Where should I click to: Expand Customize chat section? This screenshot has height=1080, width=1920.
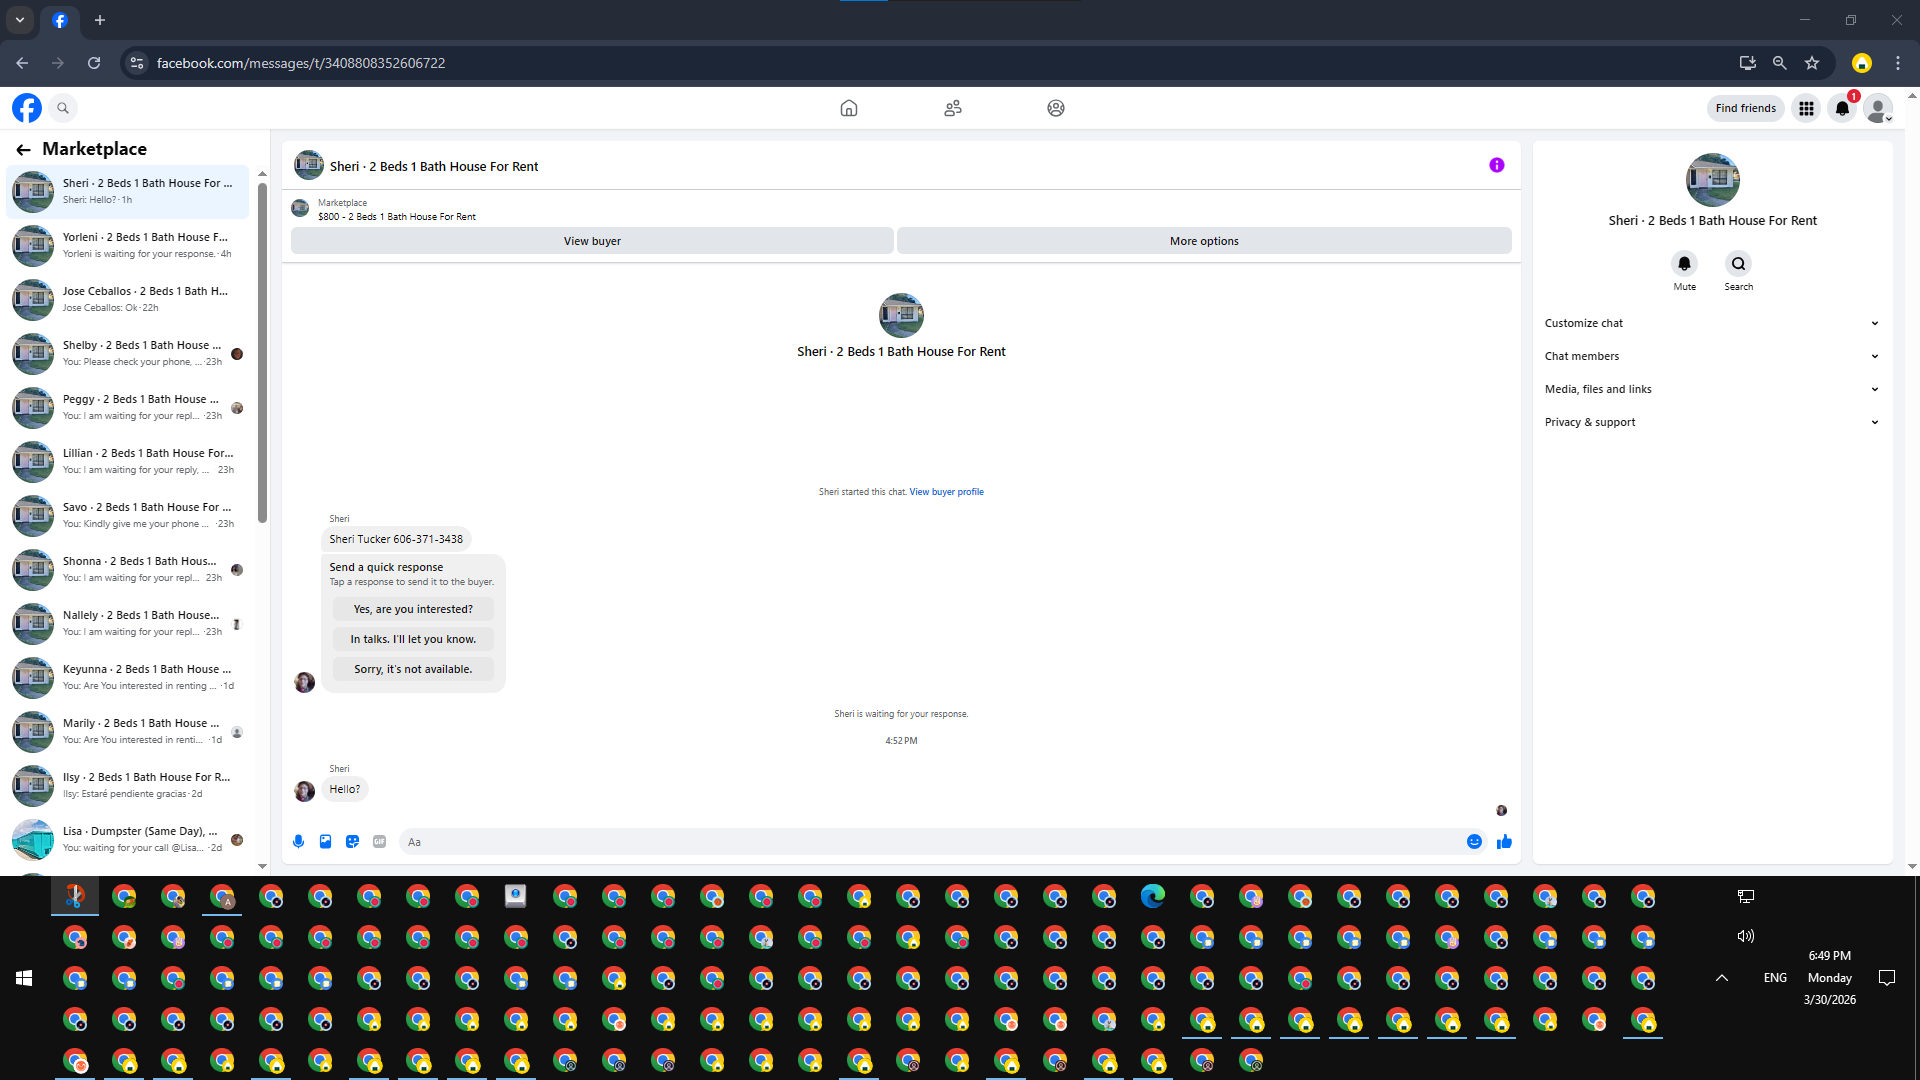(x=1711, y=323)
